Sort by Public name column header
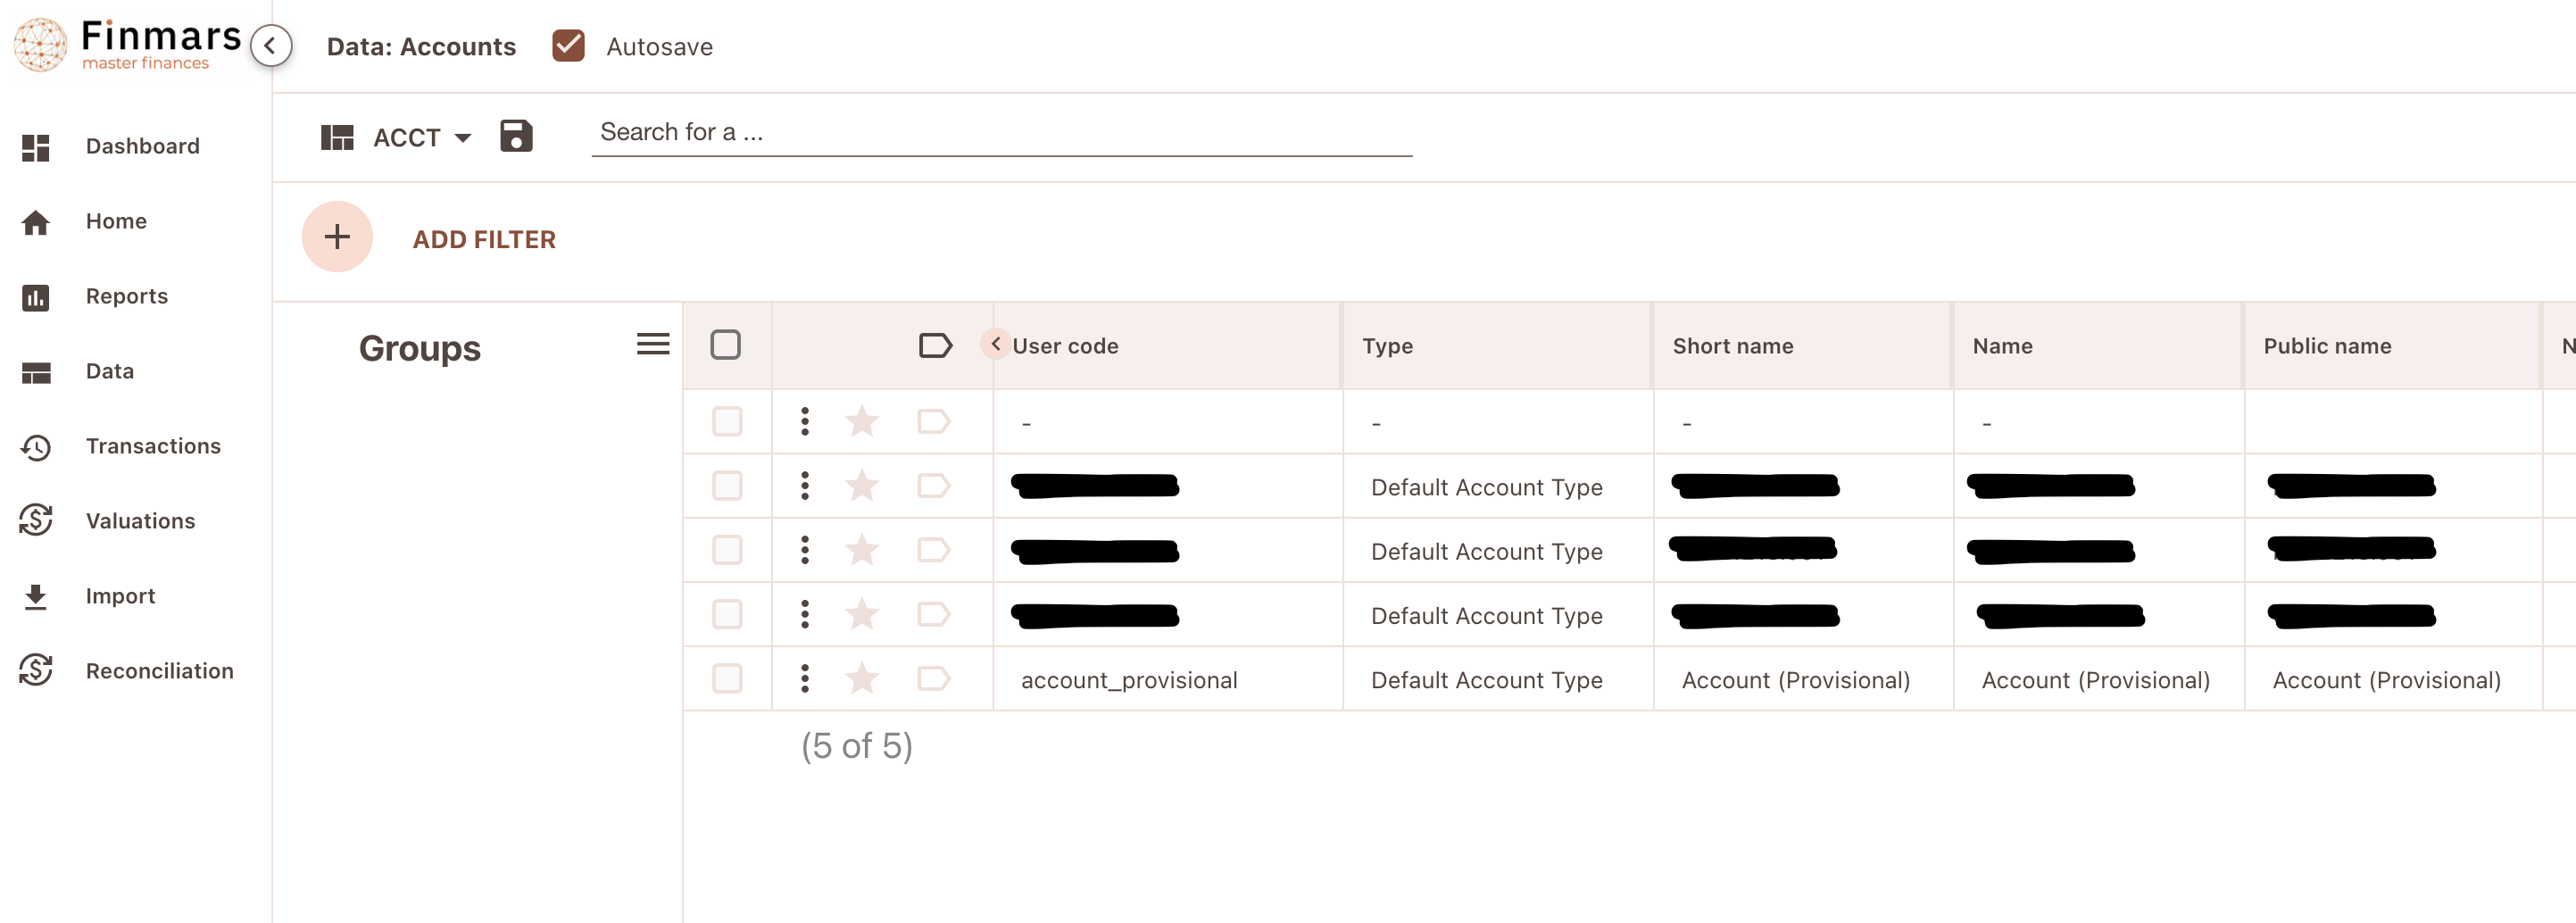 [2328, 346]
